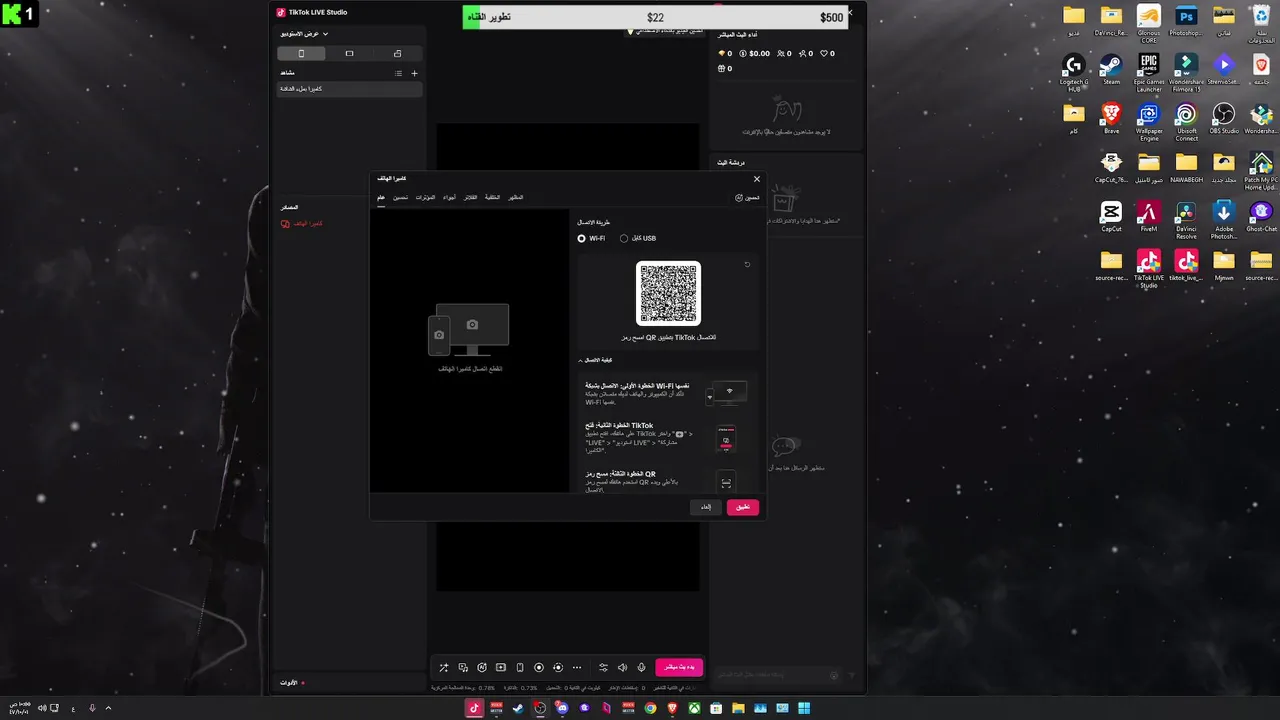Open Steam from the taskbar
Screen dimensions: 1280x720
coord(518,708)
